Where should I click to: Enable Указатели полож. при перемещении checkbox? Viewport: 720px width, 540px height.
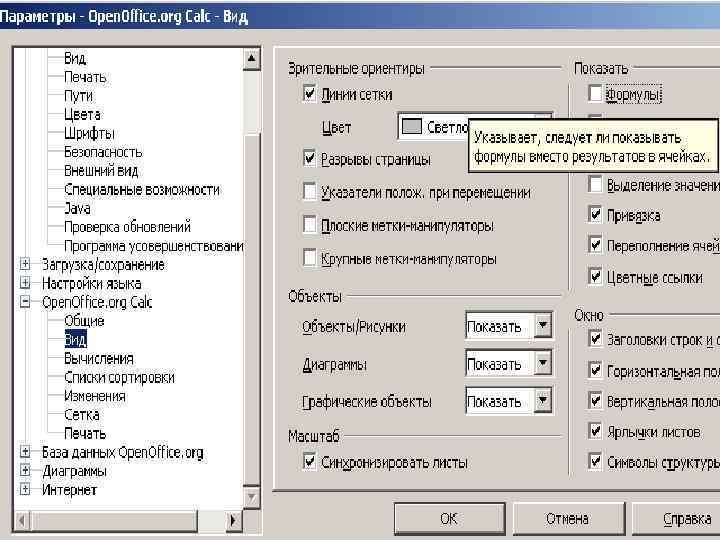click(x=310, y=191)
